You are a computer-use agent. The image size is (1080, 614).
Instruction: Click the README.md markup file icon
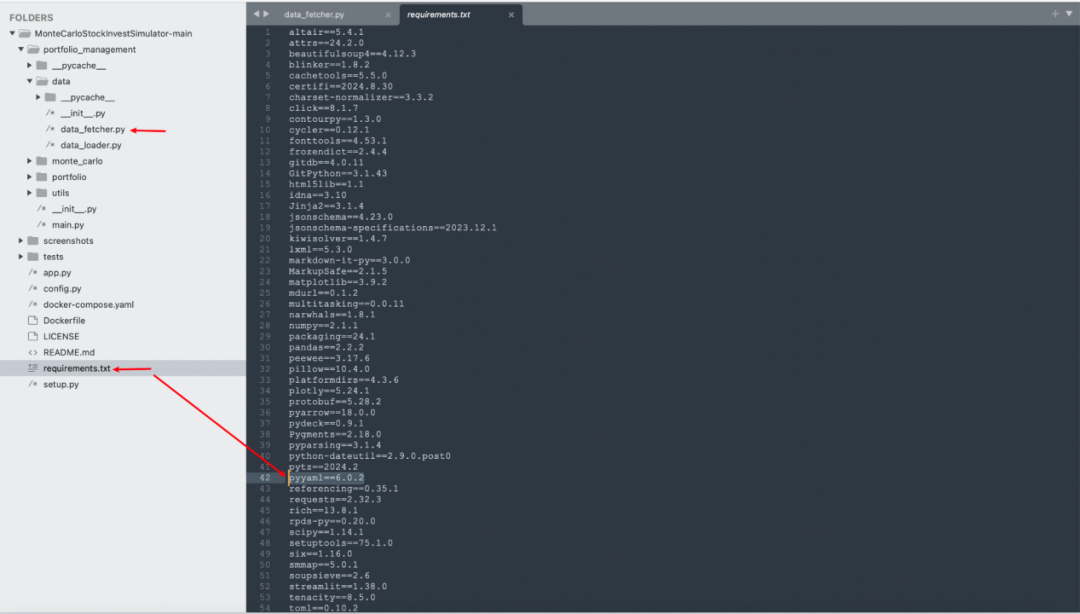point(33,353)
